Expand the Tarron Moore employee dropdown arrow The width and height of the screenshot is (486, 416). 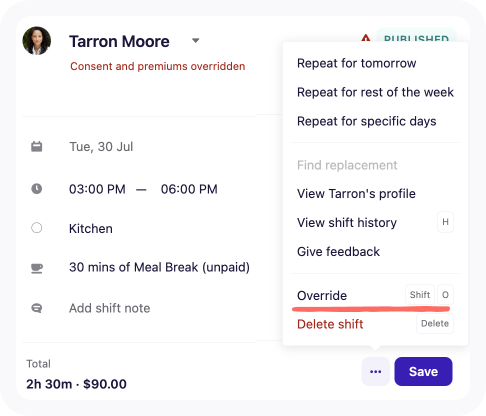pyautogui.click(x=196, y=41)
